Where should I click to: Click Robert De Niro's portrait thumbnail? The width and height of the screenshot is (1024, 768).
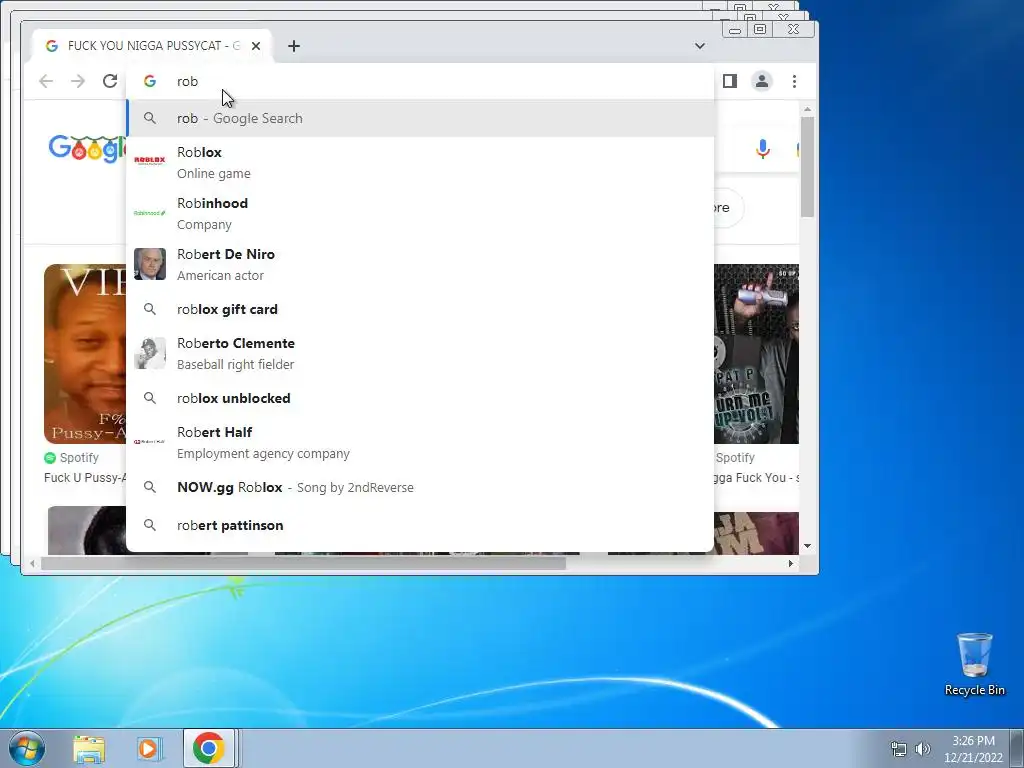tap(150, 264)
